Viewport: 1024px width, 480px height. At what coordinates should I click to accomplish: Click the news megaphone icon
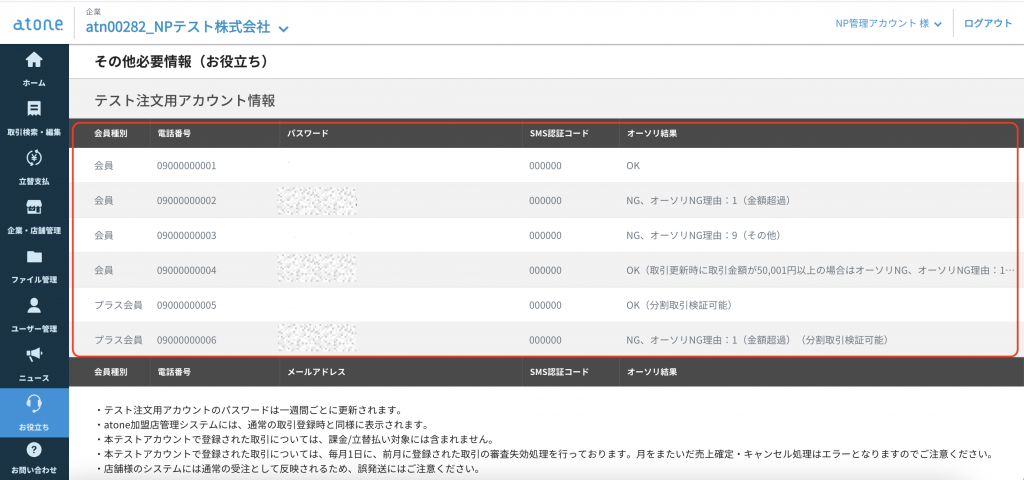coord(34,355)
